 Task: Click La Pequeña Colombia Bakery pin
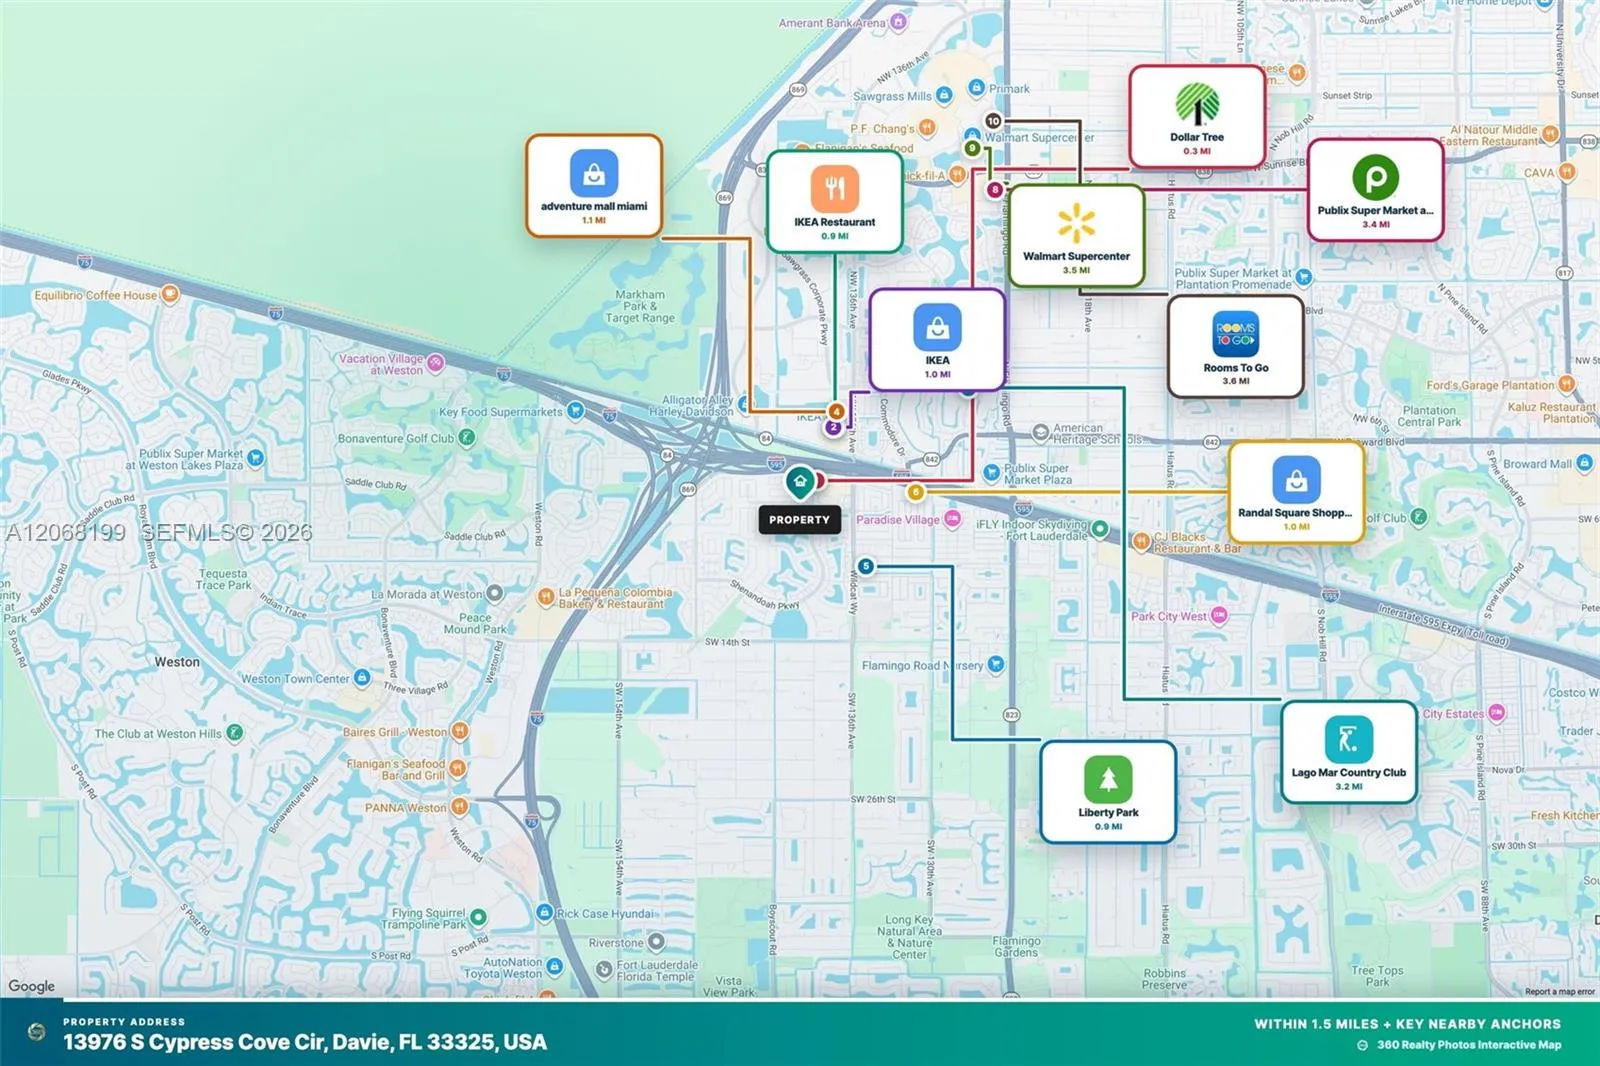545,597
